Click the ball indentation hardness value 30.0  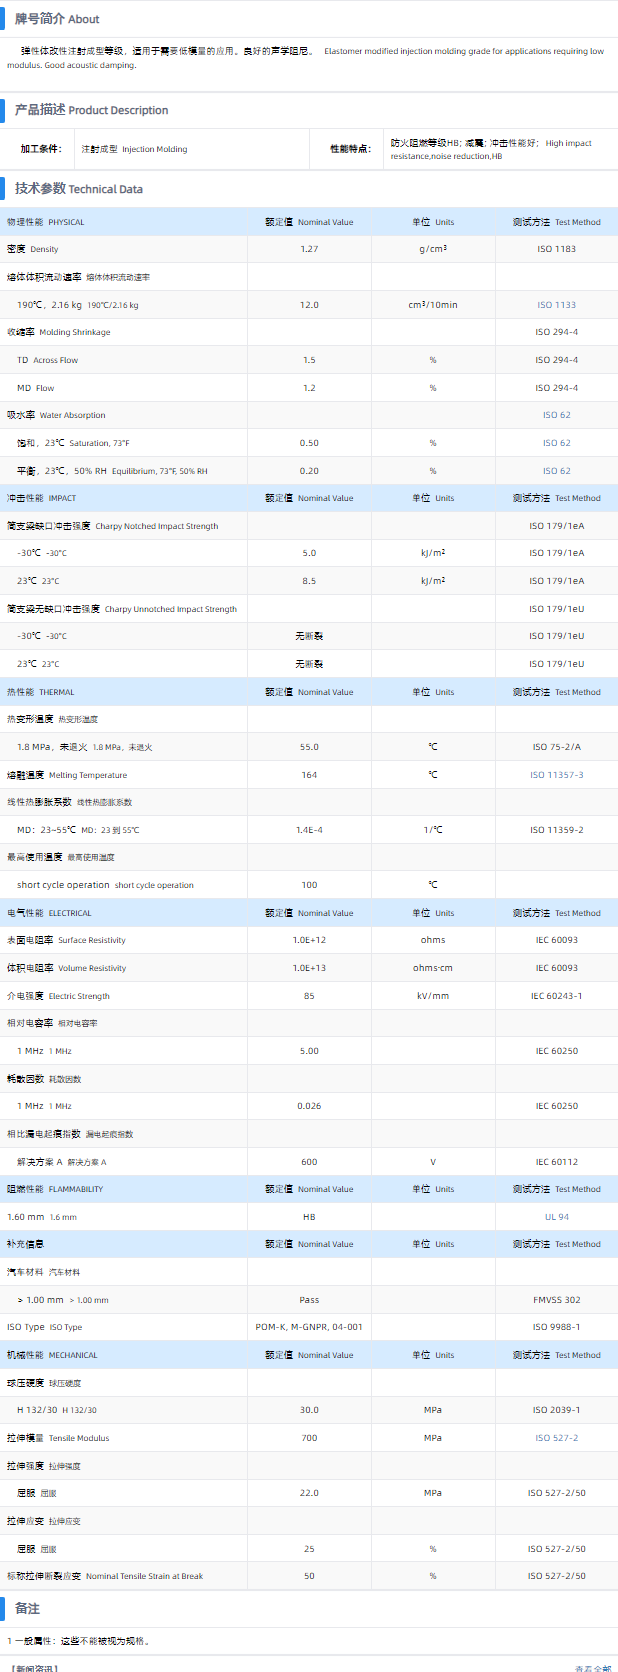tap(309, 1410)
